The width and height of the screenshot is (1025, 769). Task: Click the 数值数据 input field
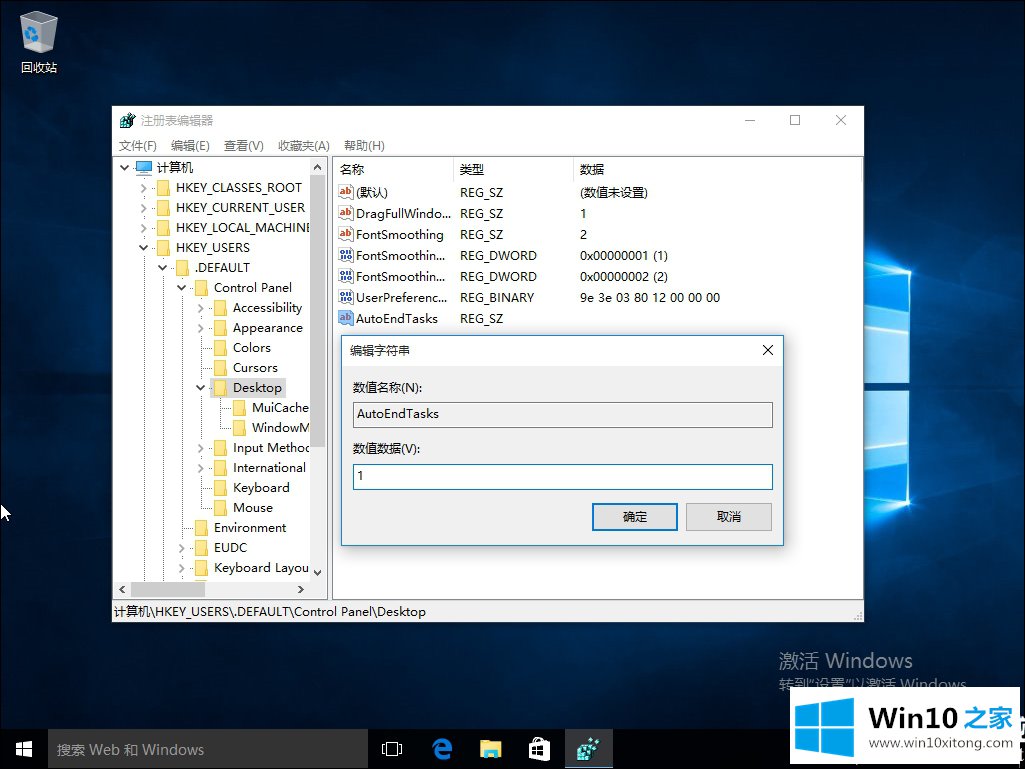(x=563, y=477)
